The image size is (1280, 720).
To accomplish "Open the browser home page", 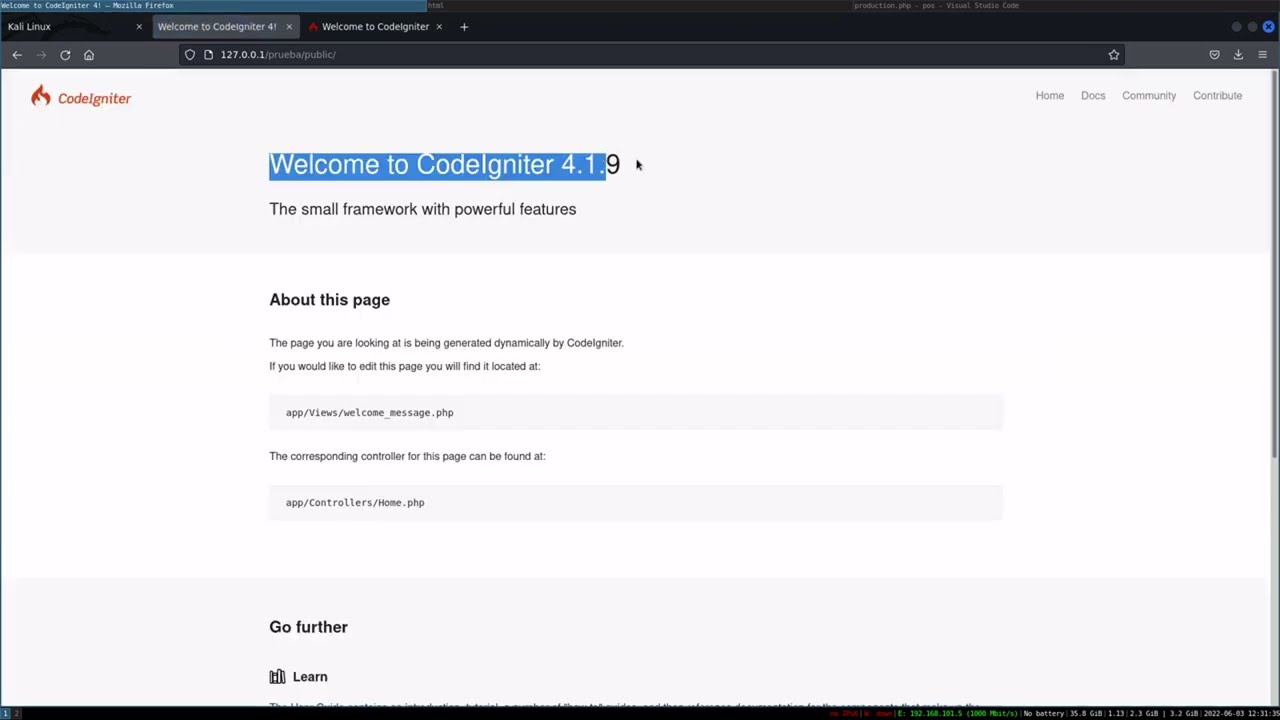I will [89, 55].
